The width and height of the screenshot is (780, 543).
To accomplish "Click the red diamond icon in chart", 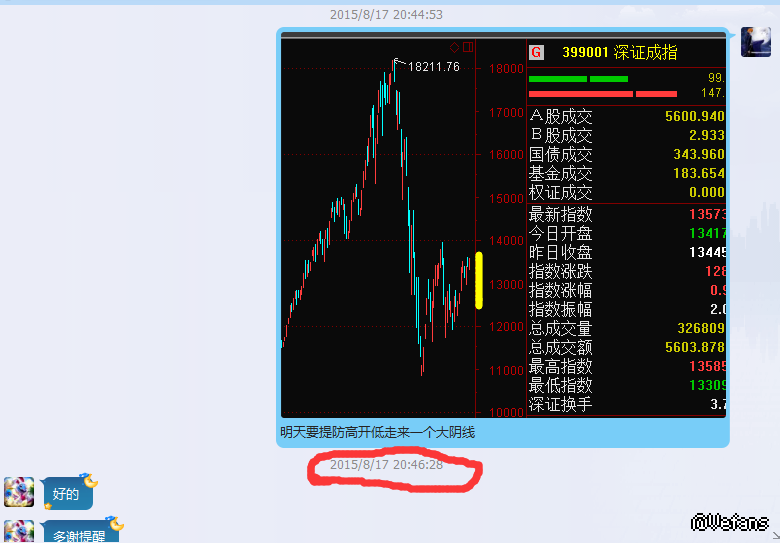I will (454, 47).
